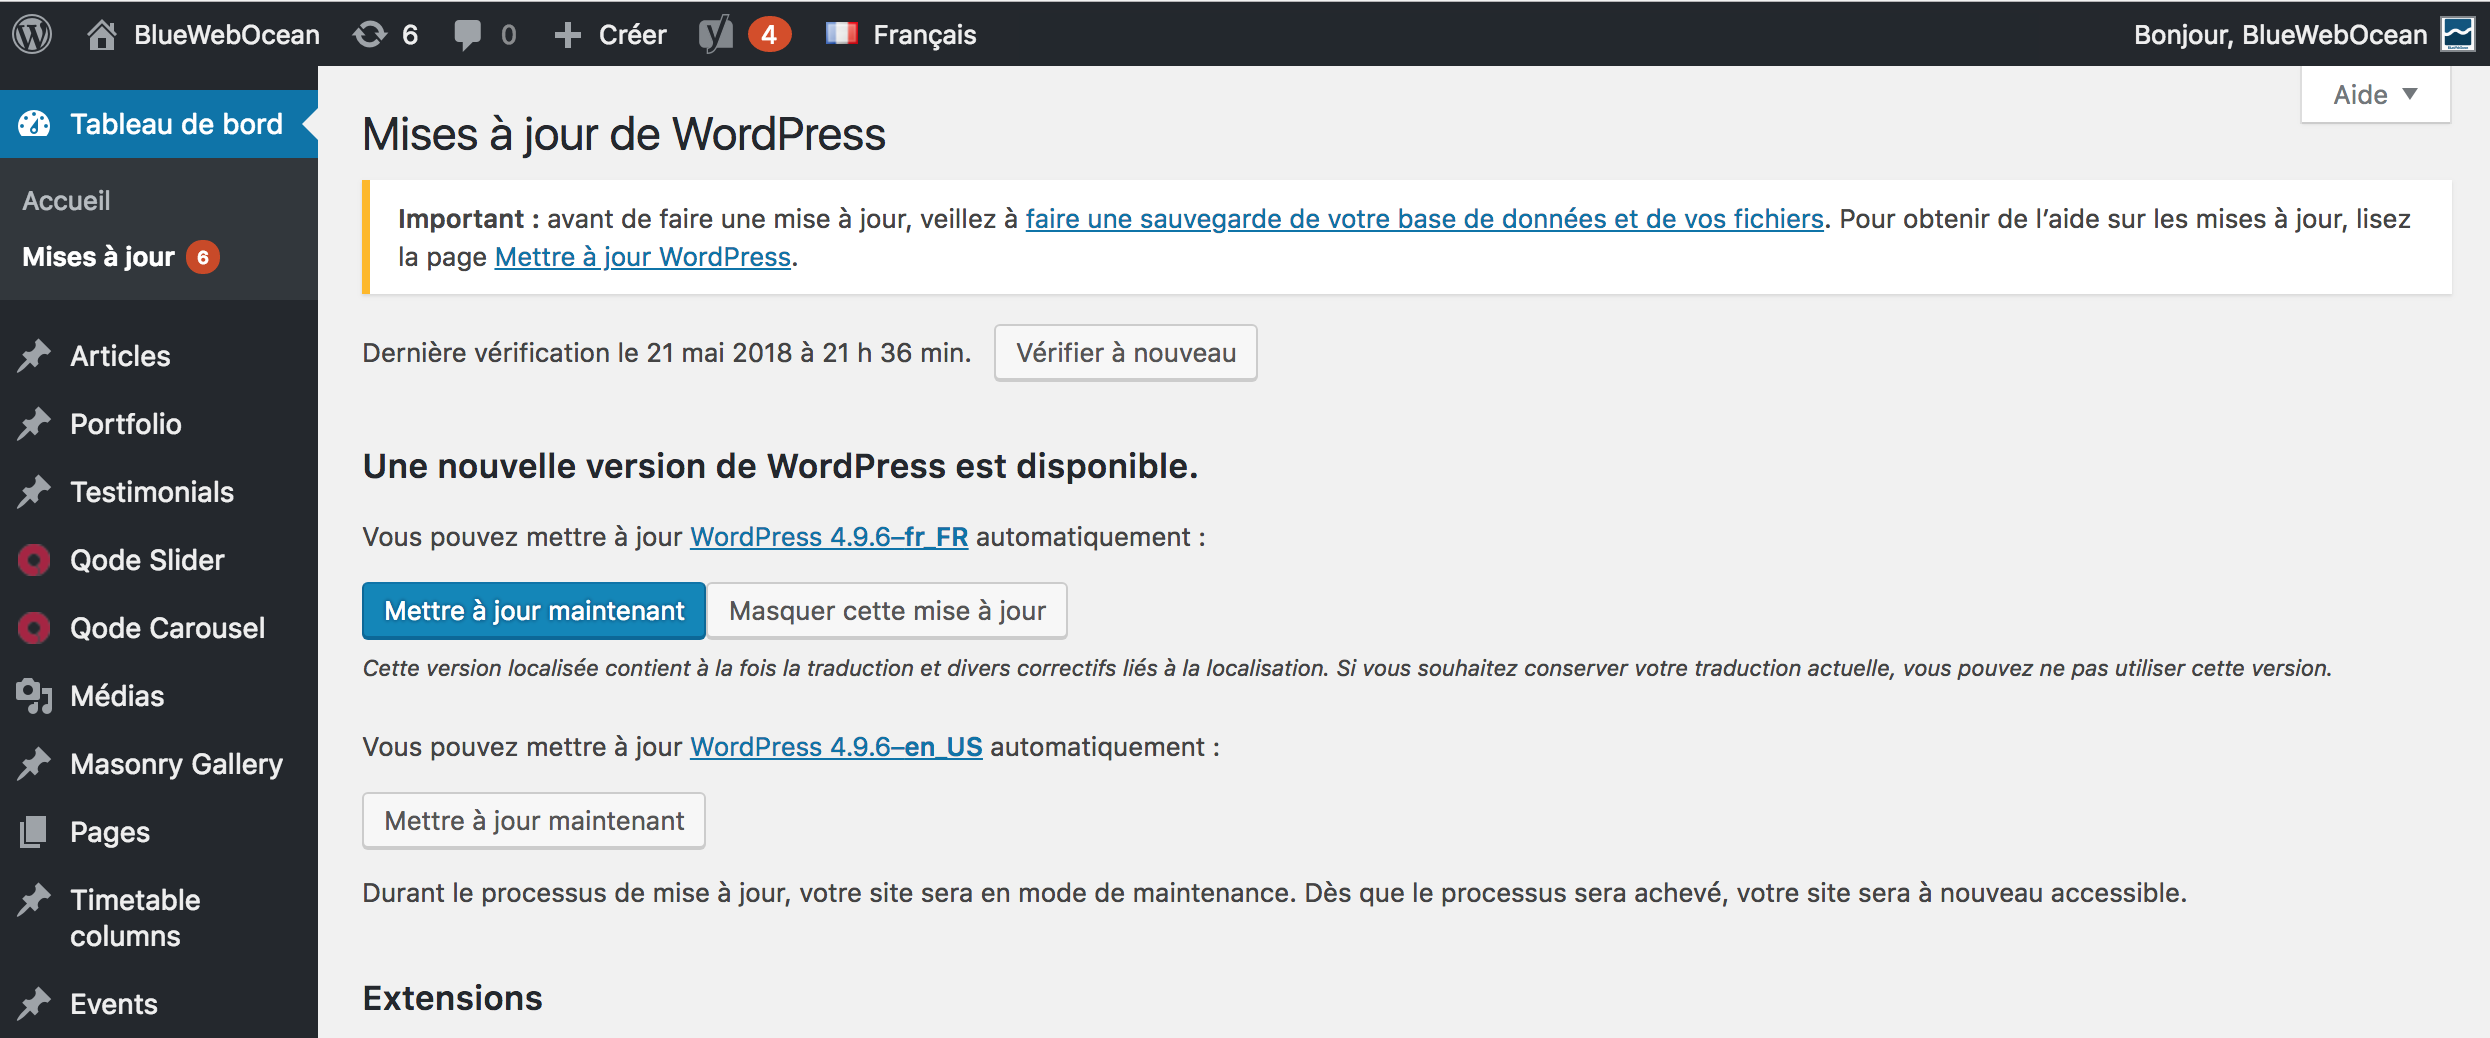Click the WordPress logo icon
The height and width of the screenshot is (1038, 2490).
pos(32,34)
